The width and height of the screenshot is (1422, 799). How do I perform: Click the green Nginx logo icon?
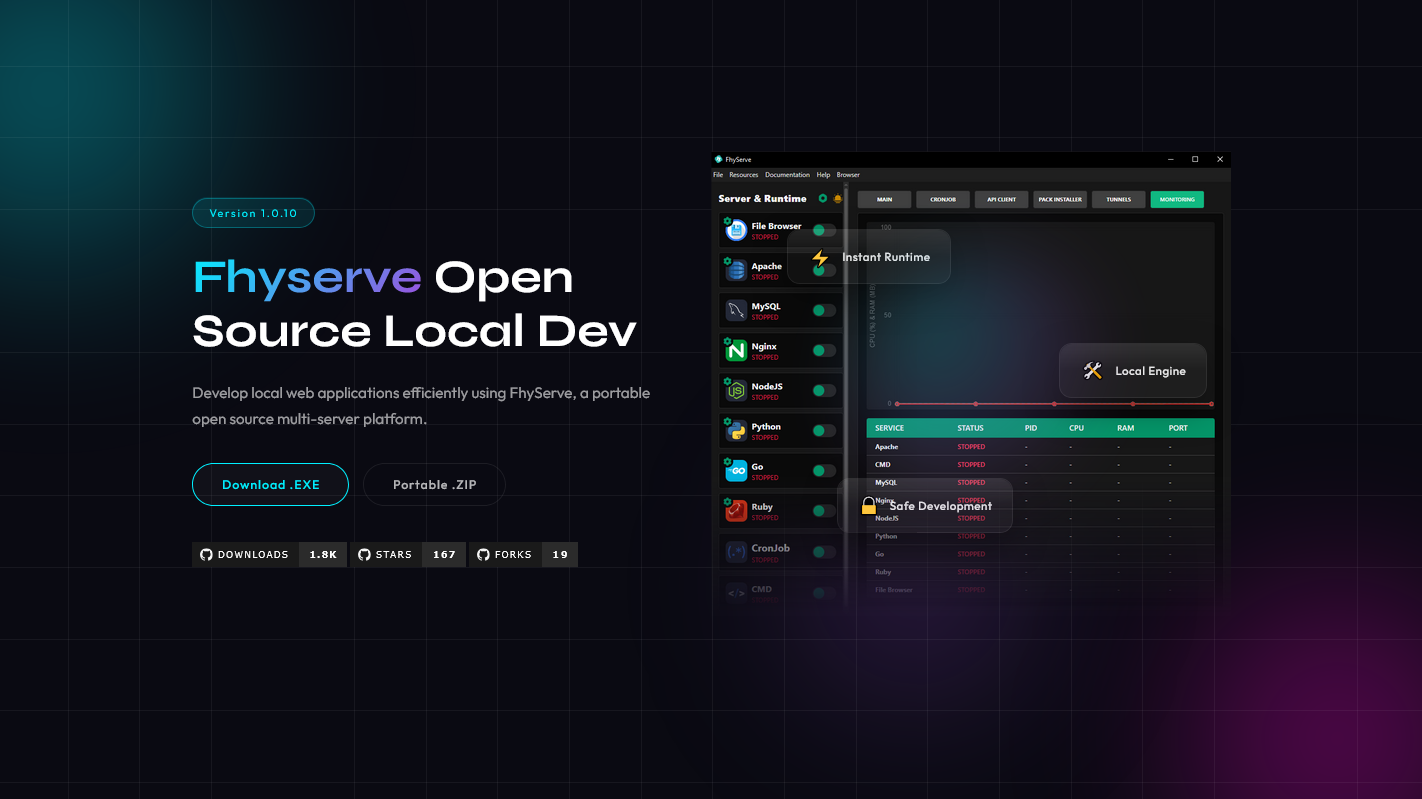[x=736, y=350]
